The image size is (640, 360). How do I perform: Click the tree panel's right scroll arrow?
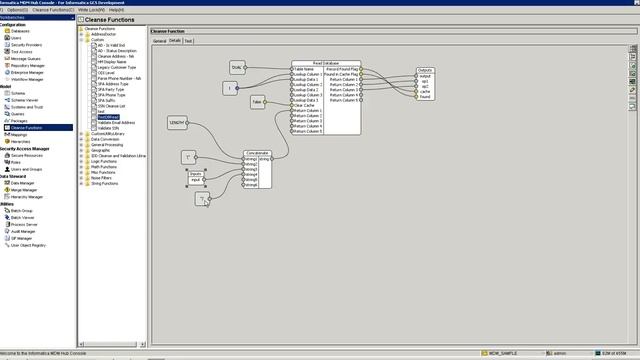(x=142, y=344)
